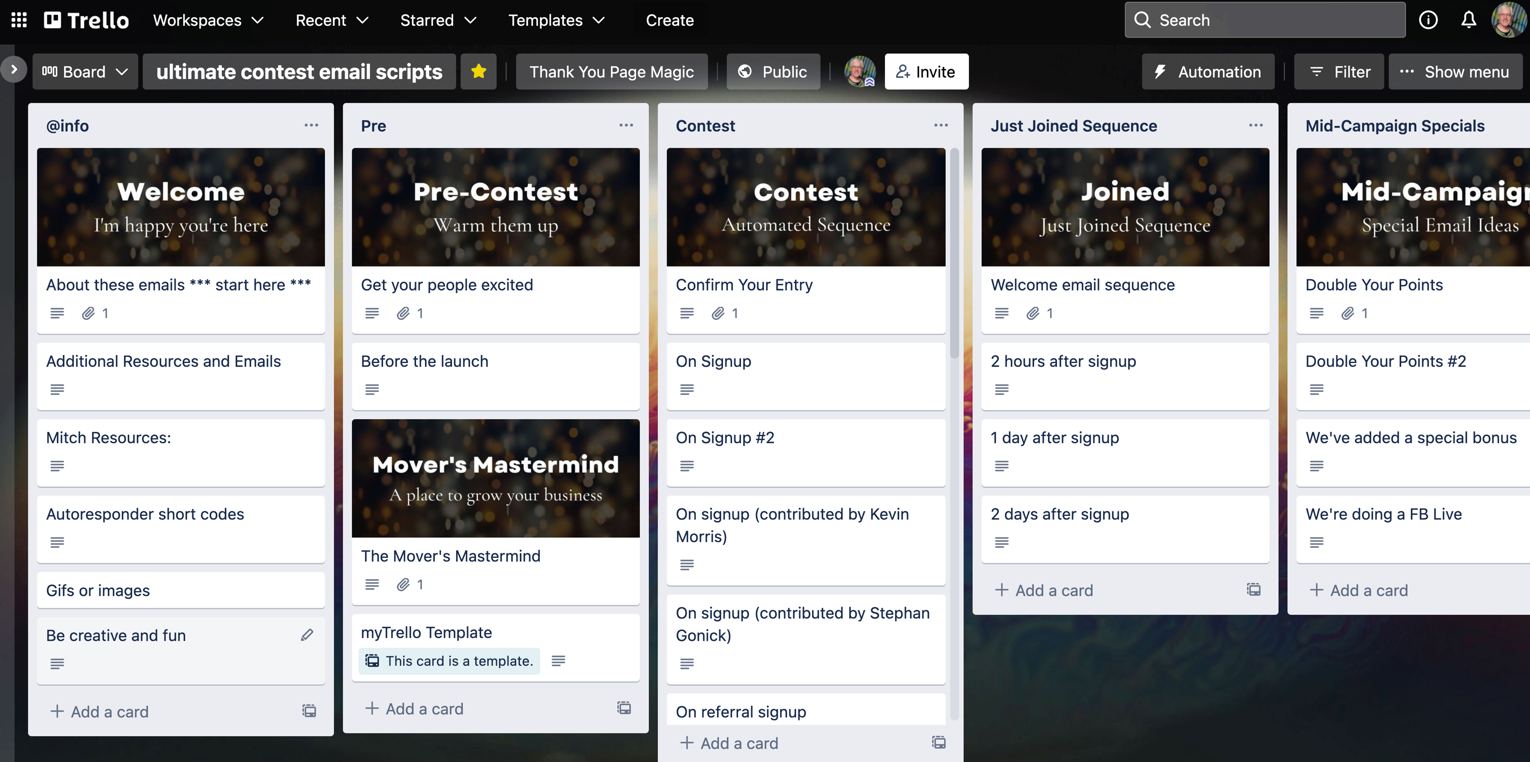1530x762 pixels.
Task: Click the Search input field
Action: 1264,20
